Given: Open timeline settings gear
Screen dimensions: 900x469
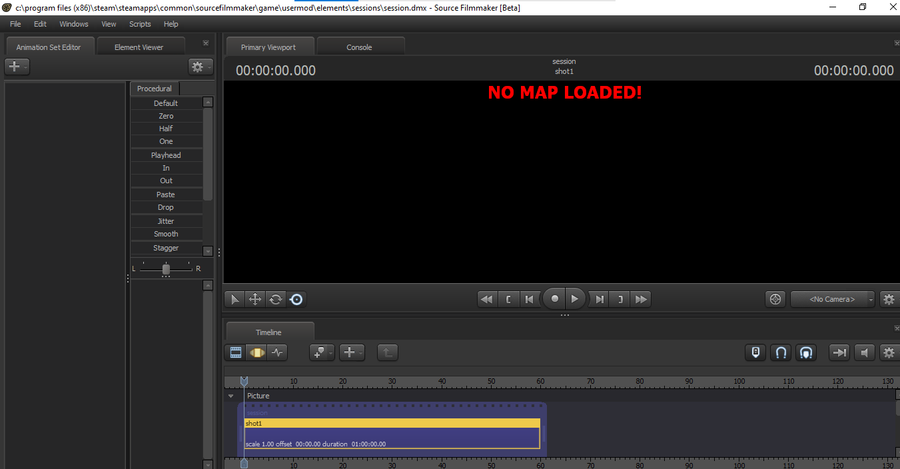Looking at the screenshot, I should (889, 352).
